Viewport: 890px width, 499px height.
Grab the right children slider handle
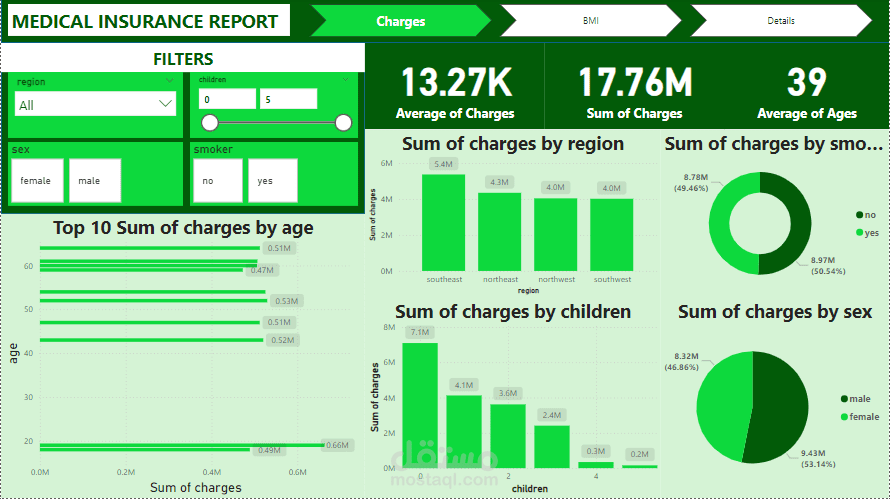(343, 123)
